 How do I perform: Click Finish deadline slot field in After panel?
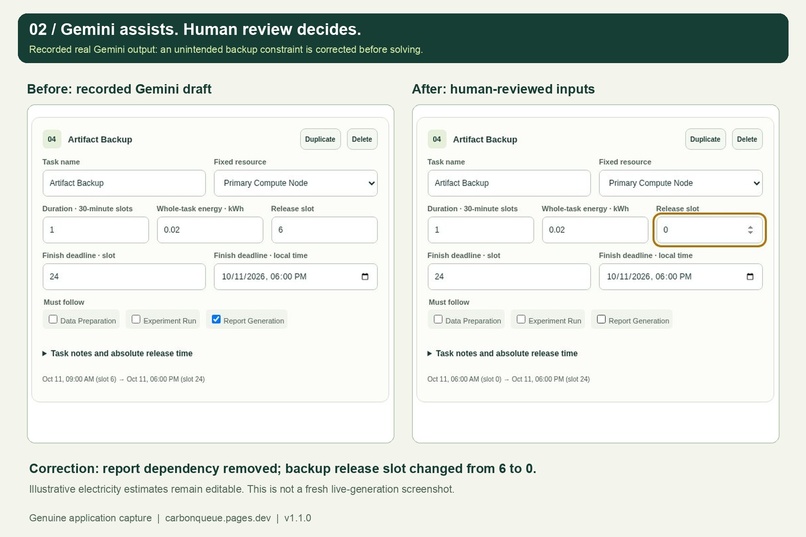click(x=509, y=276)
